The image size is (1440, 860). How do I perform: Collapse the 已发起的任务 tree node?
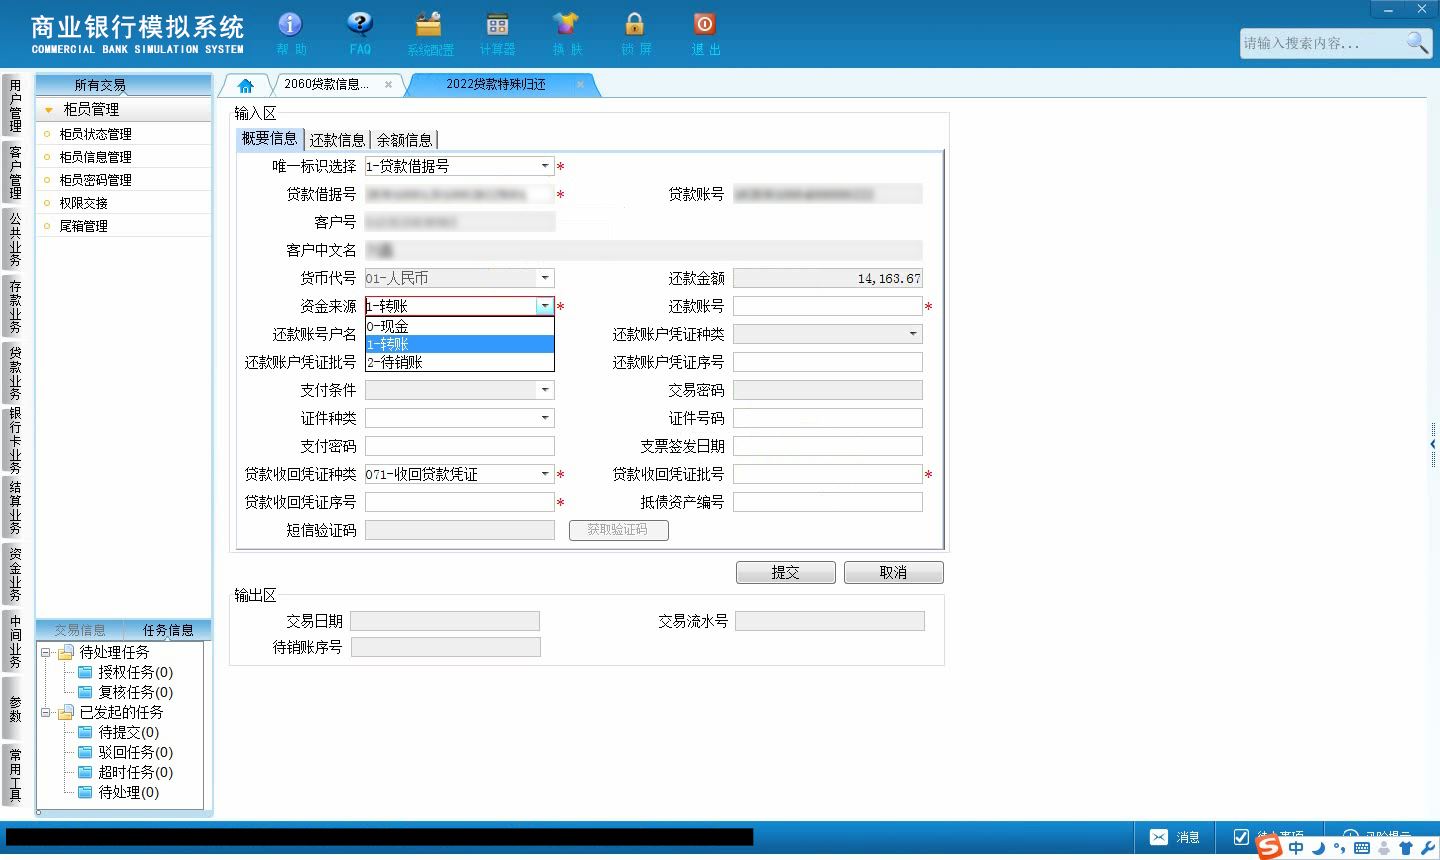point(45,712)
